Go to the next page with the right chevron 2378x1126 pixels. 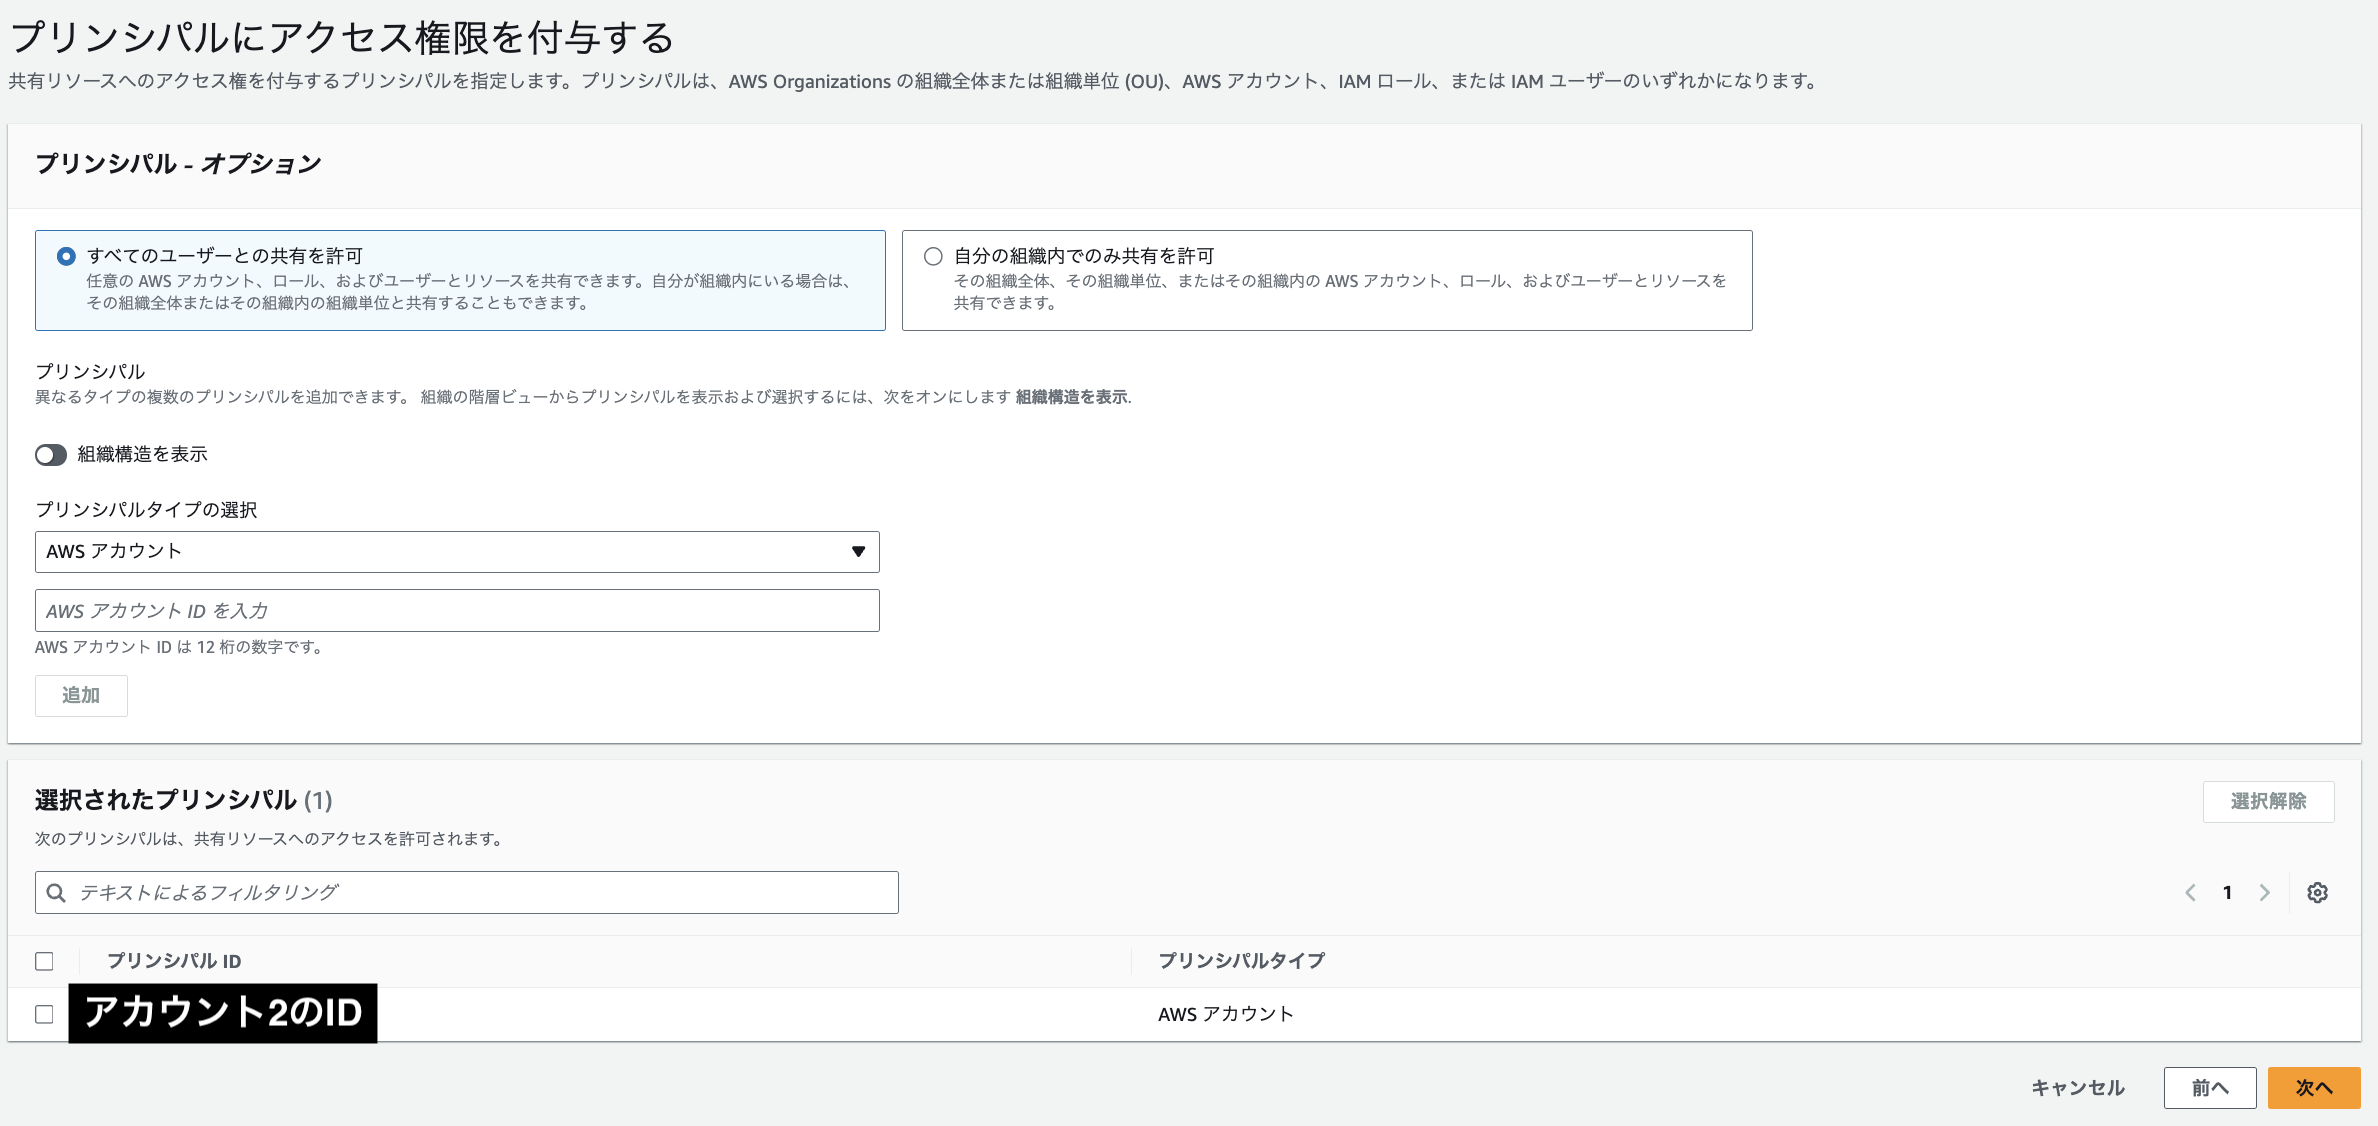[x=2265, y=892]
